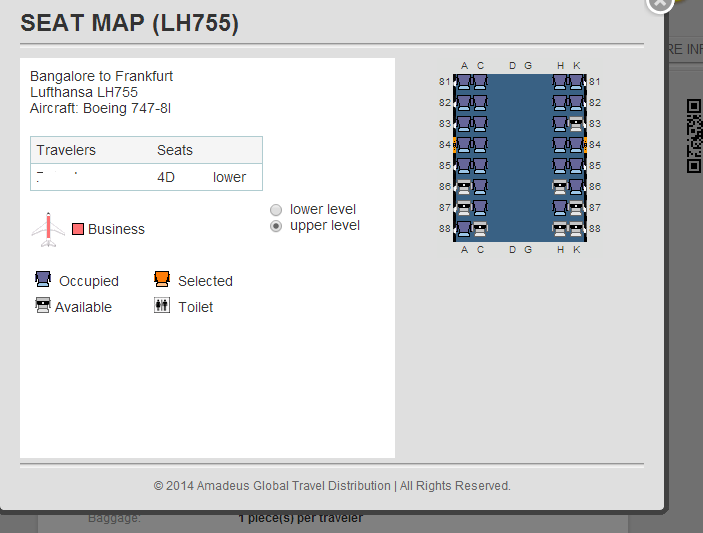
Task: Click occupied seat 85H
Action: pyautogui.click(x=560, y=166)
